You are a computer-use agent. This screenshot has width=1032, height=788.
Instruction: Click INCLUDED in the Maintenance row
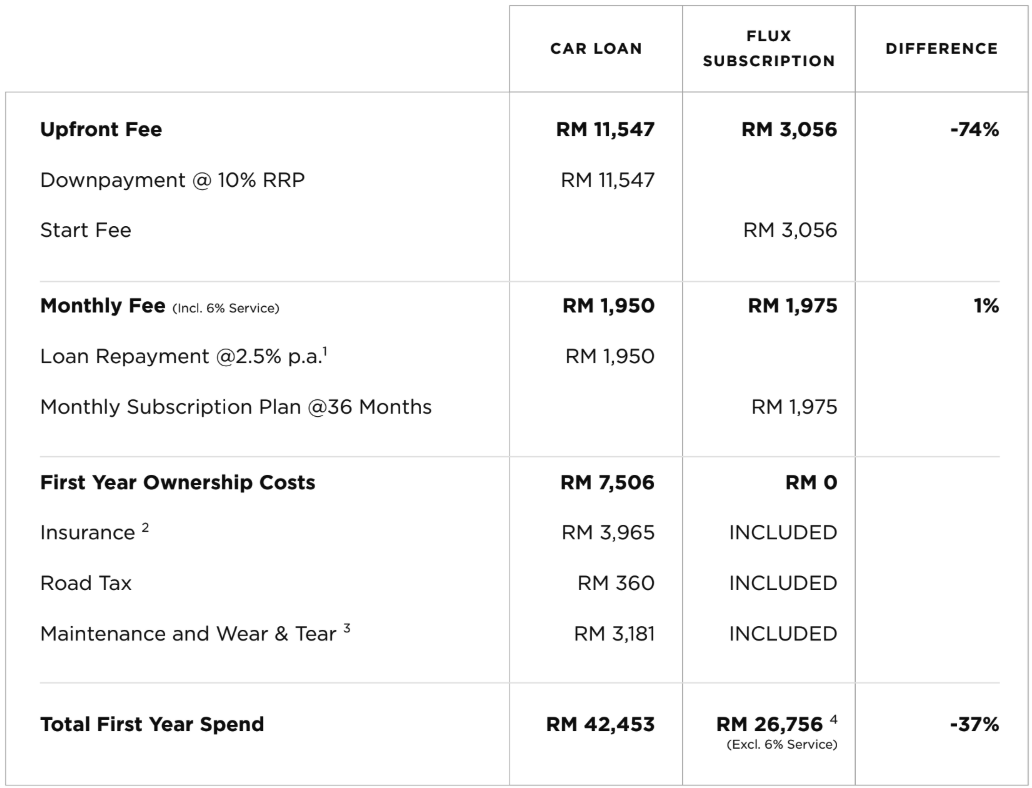click(x=783, y=634)
